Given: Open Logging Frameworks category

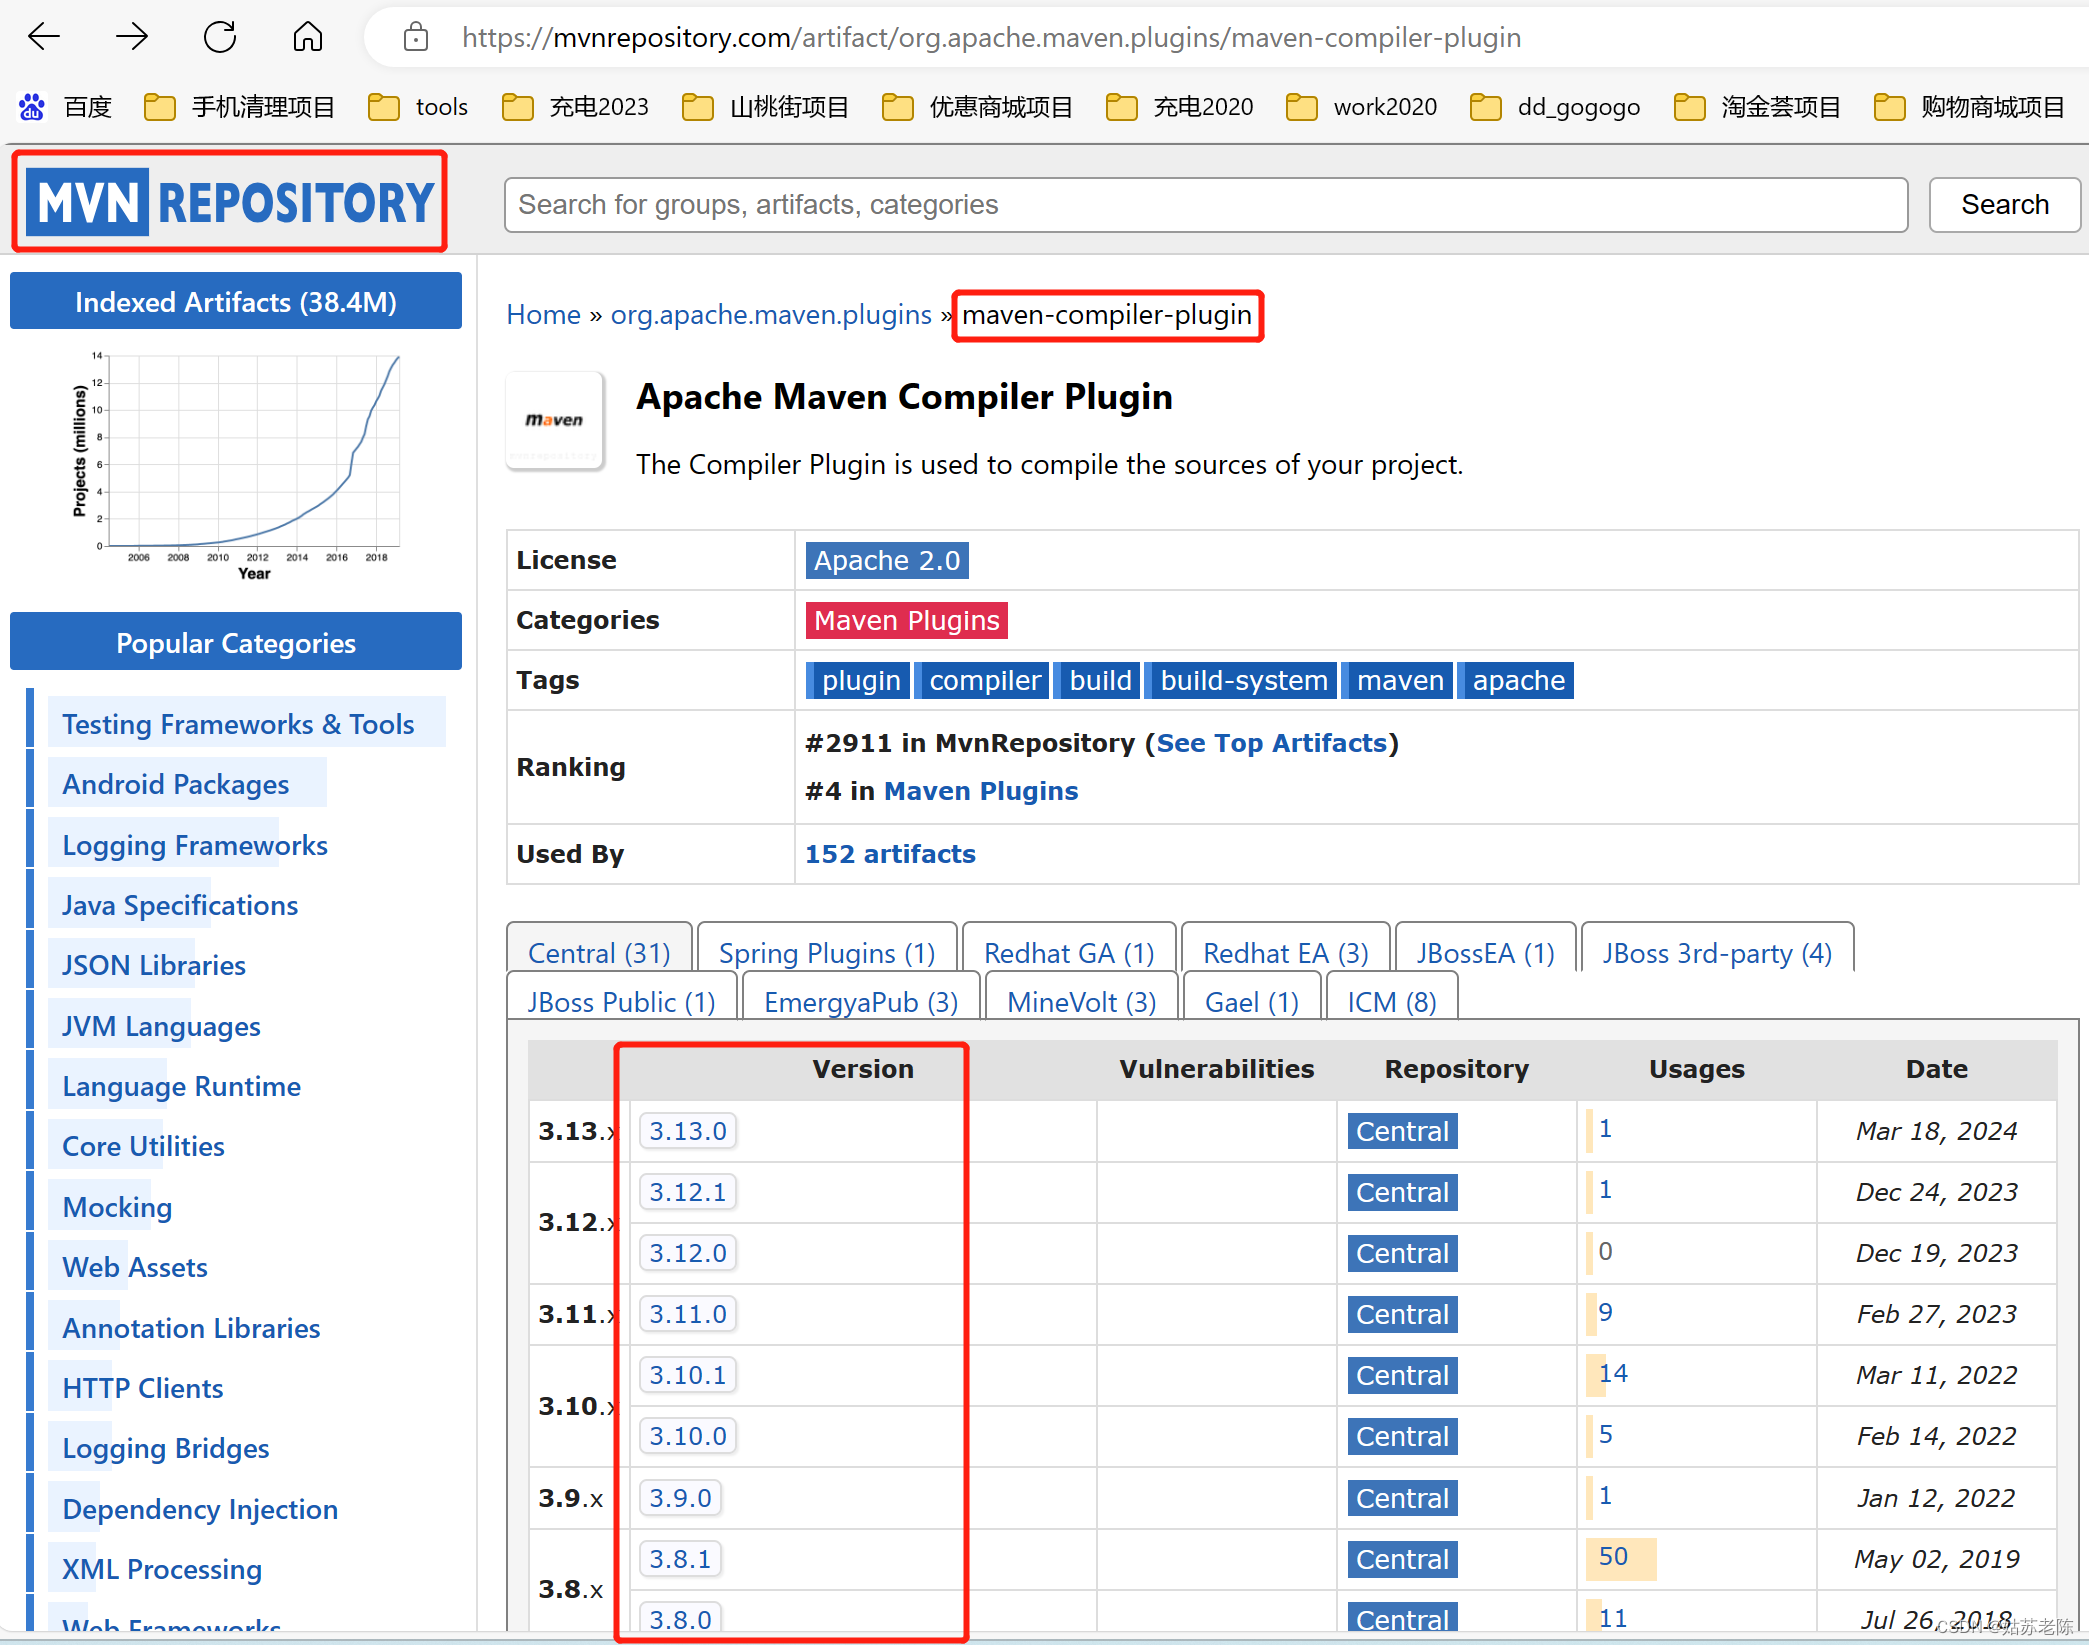Looking at the screenshot, I should [x=195, y=845].
